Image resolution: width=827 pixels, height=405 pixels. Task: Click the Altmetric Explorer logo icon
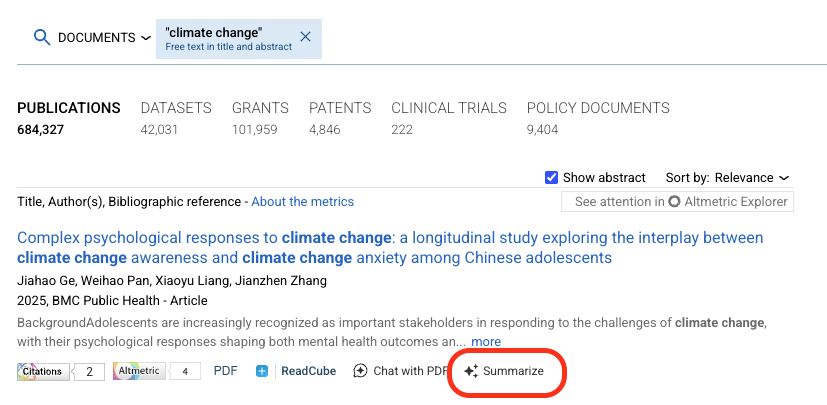coord(674,202)
